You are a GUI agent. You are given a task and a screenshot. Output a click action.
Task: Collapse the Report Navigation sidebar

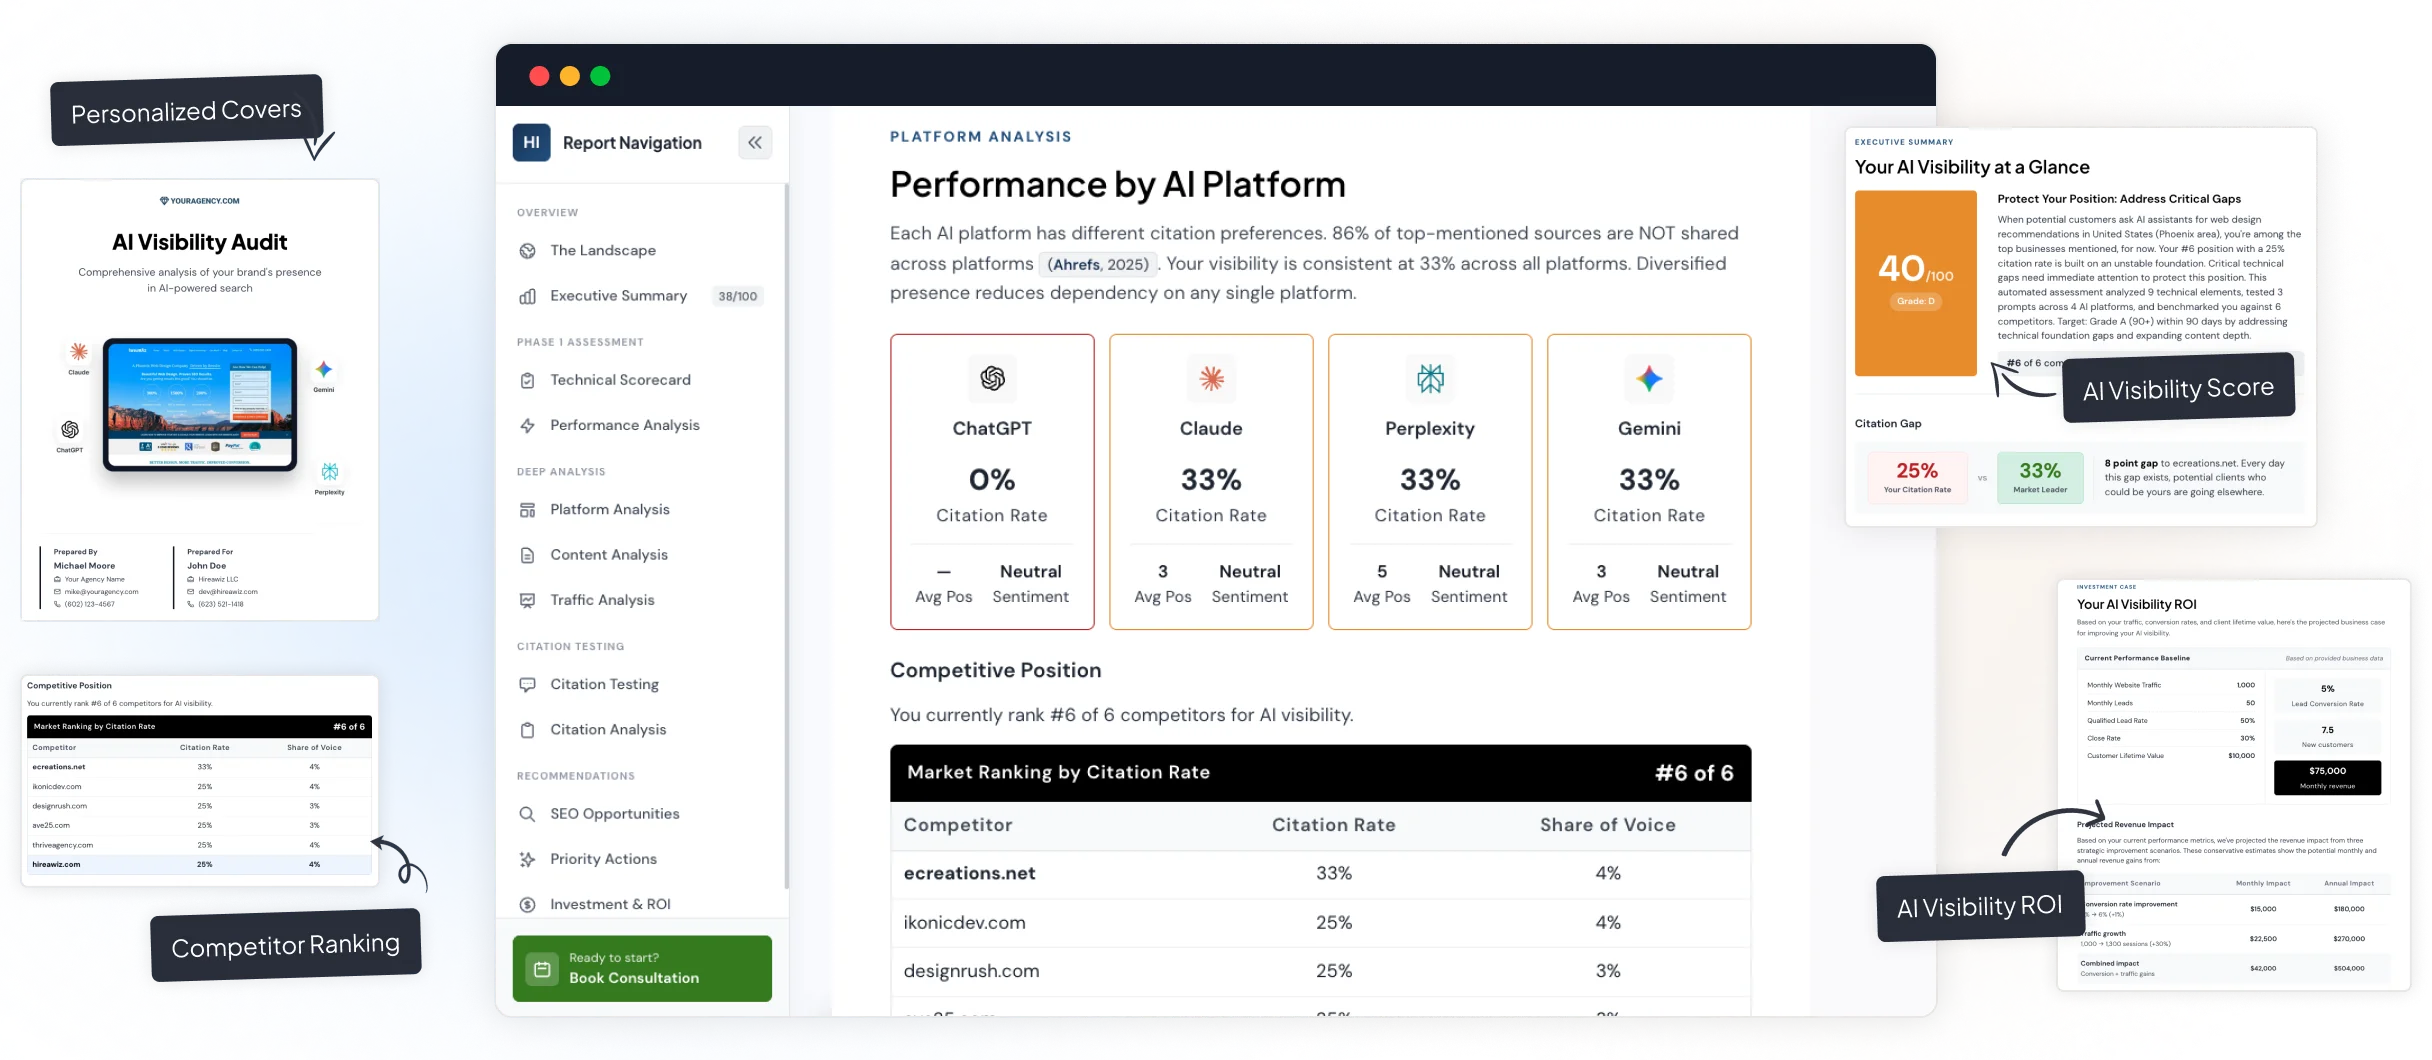click(x=754, y=143)
